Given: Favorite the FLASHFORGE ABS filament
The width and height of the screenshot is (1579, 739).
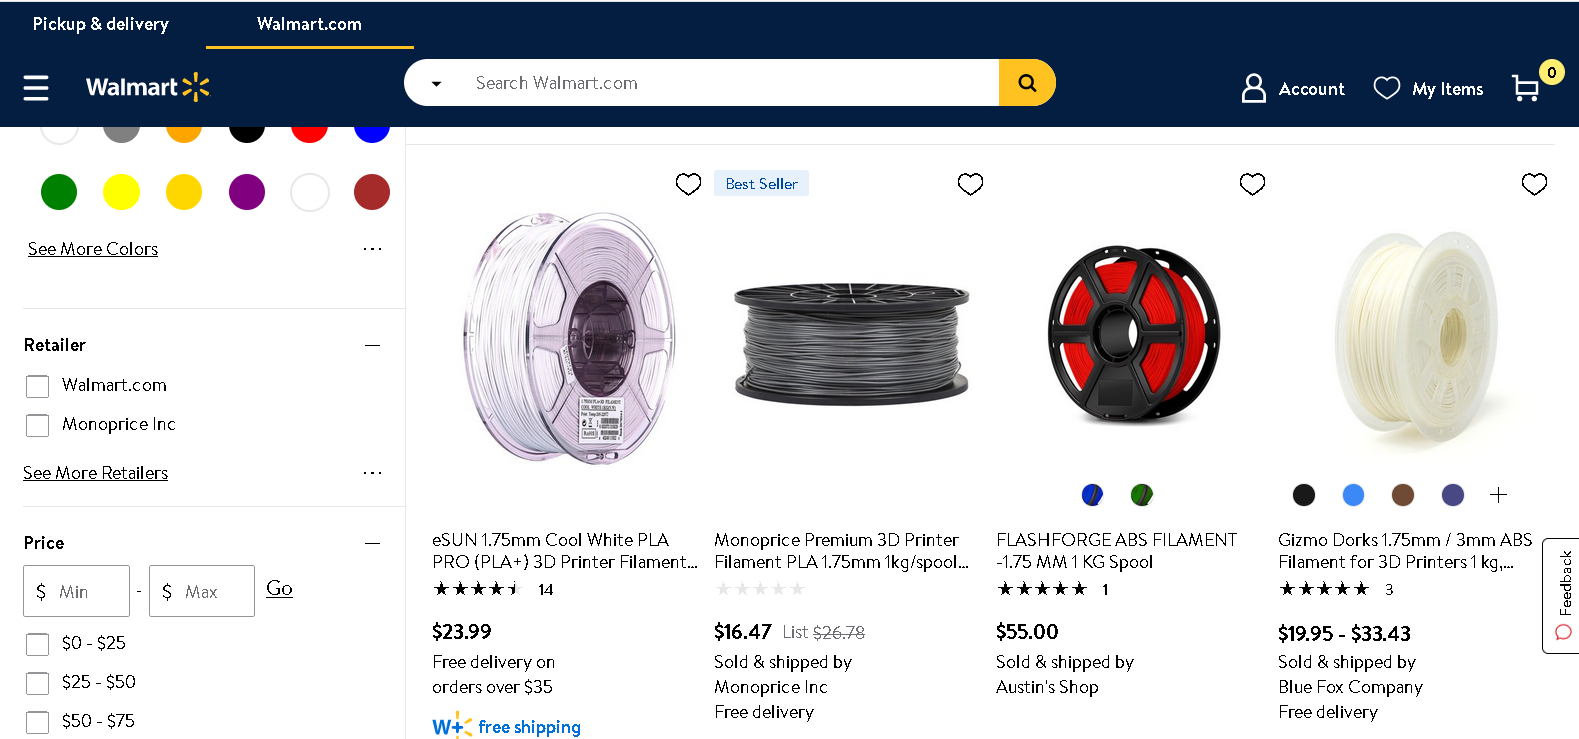Looking at the screenshot, I should (x=1252, y=184).
